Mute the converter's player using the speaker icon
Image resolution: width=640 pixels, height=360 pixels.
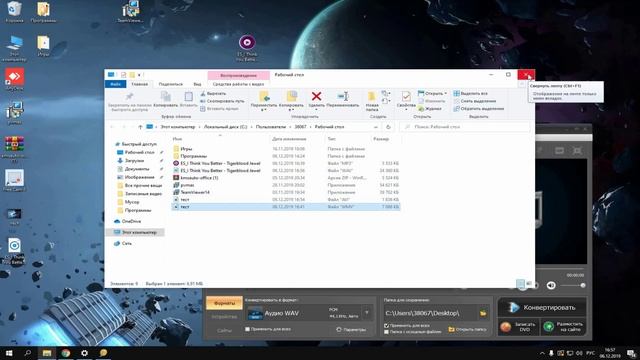551,285
